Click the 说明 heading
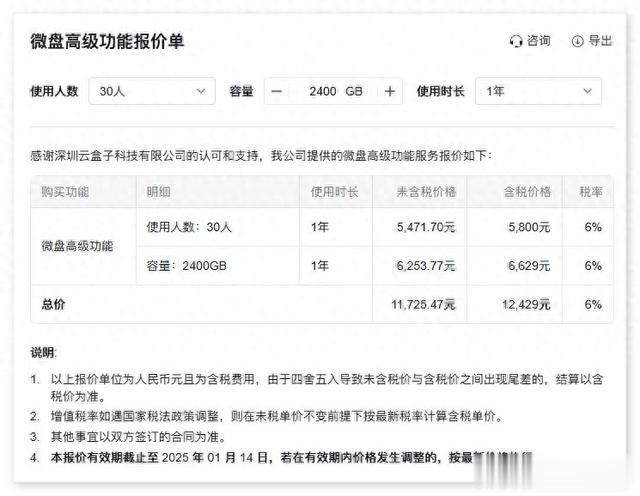The image size is (640, 496). click(43, 353)
